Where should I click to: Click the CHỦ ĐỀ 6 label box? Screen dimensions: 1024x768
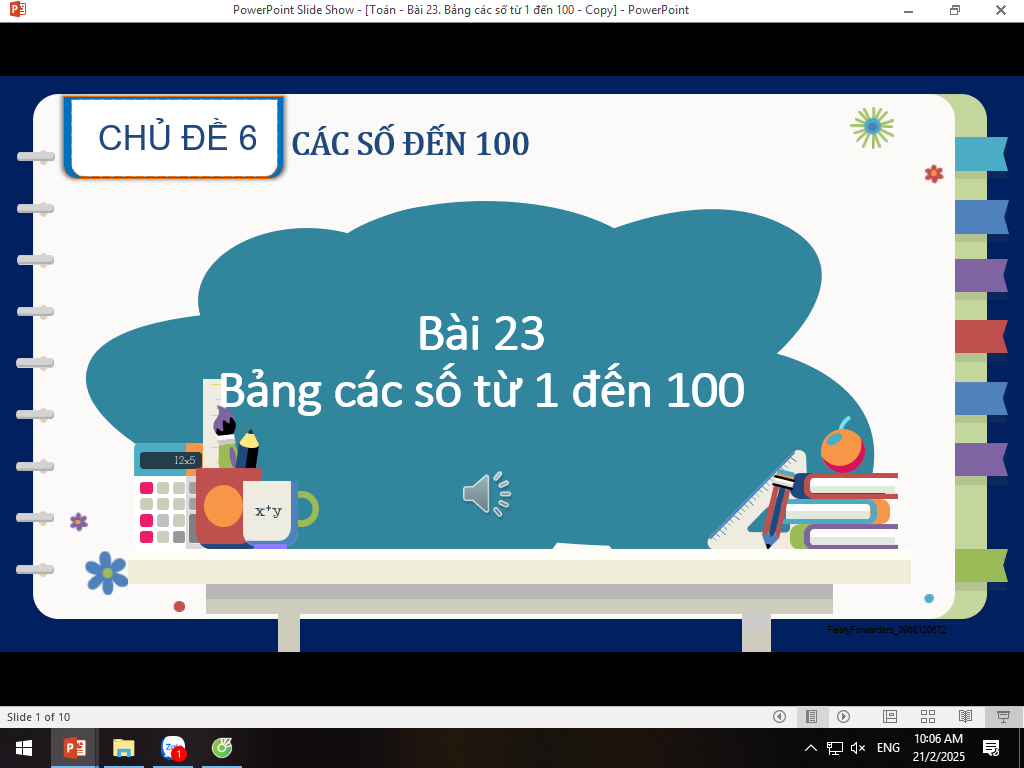(x=176, y=138)
